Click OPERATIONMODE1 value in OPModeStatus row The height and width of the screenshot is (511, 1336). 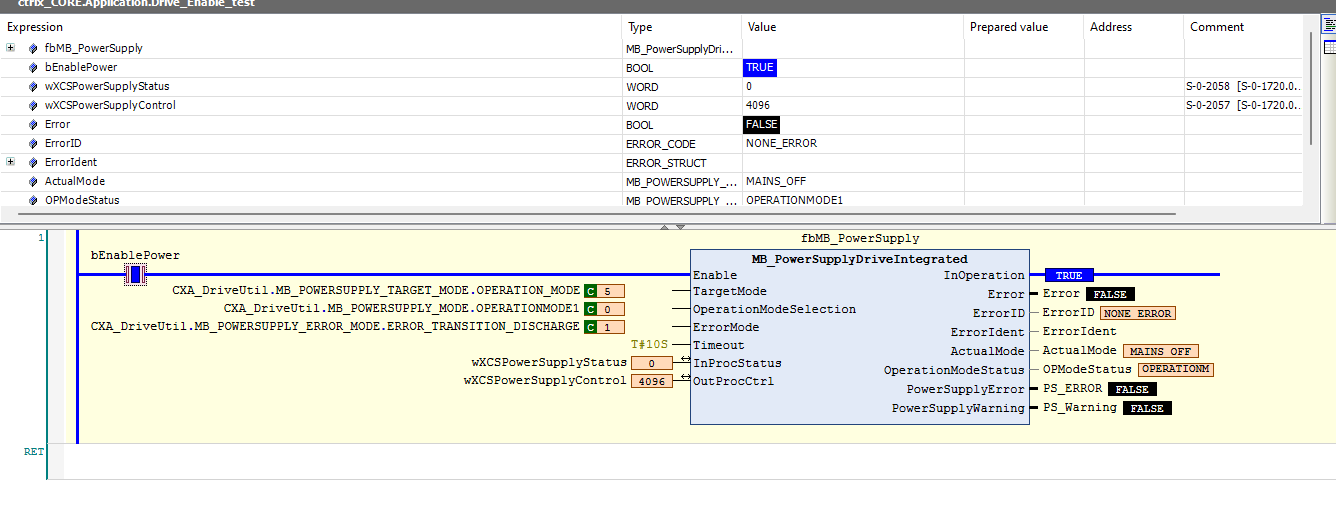coord(794,201)
